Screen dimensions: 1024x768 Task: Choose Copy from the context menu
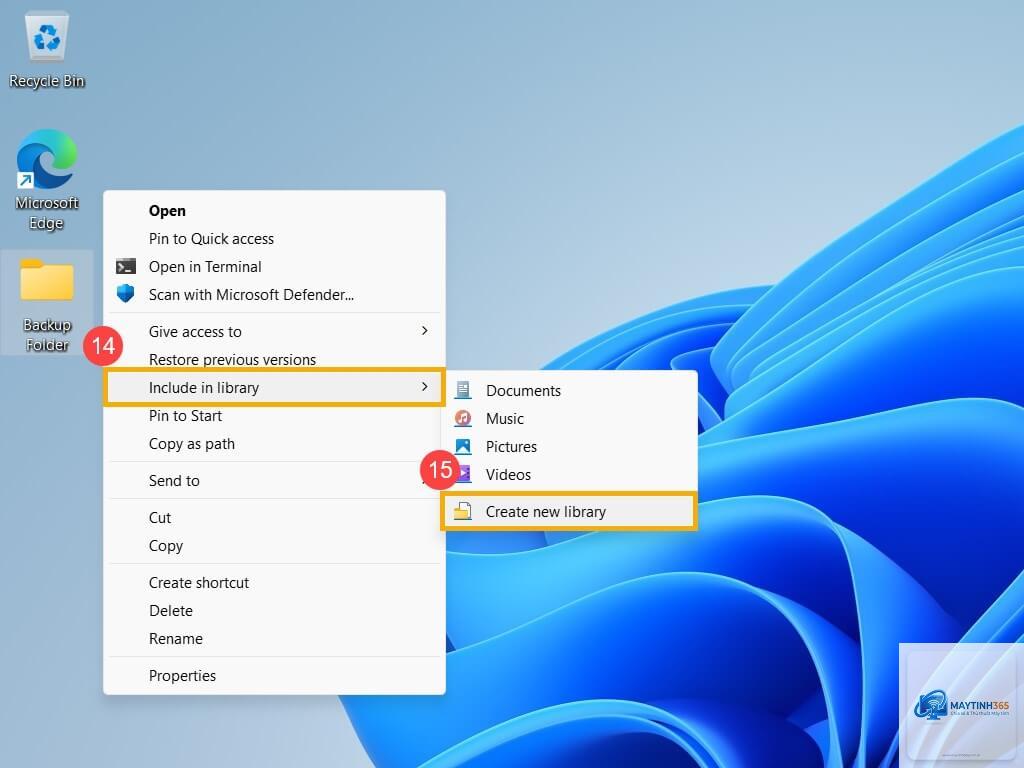274,546
